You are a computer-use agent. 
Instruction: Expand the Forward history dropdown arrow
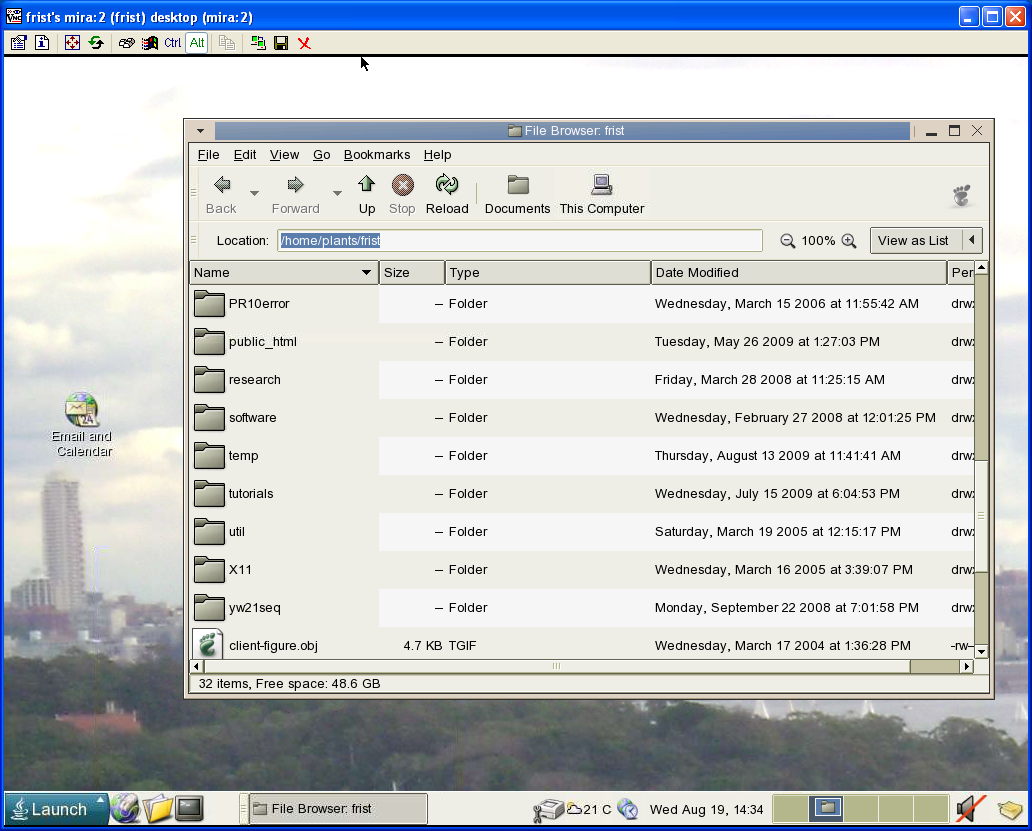337,193
